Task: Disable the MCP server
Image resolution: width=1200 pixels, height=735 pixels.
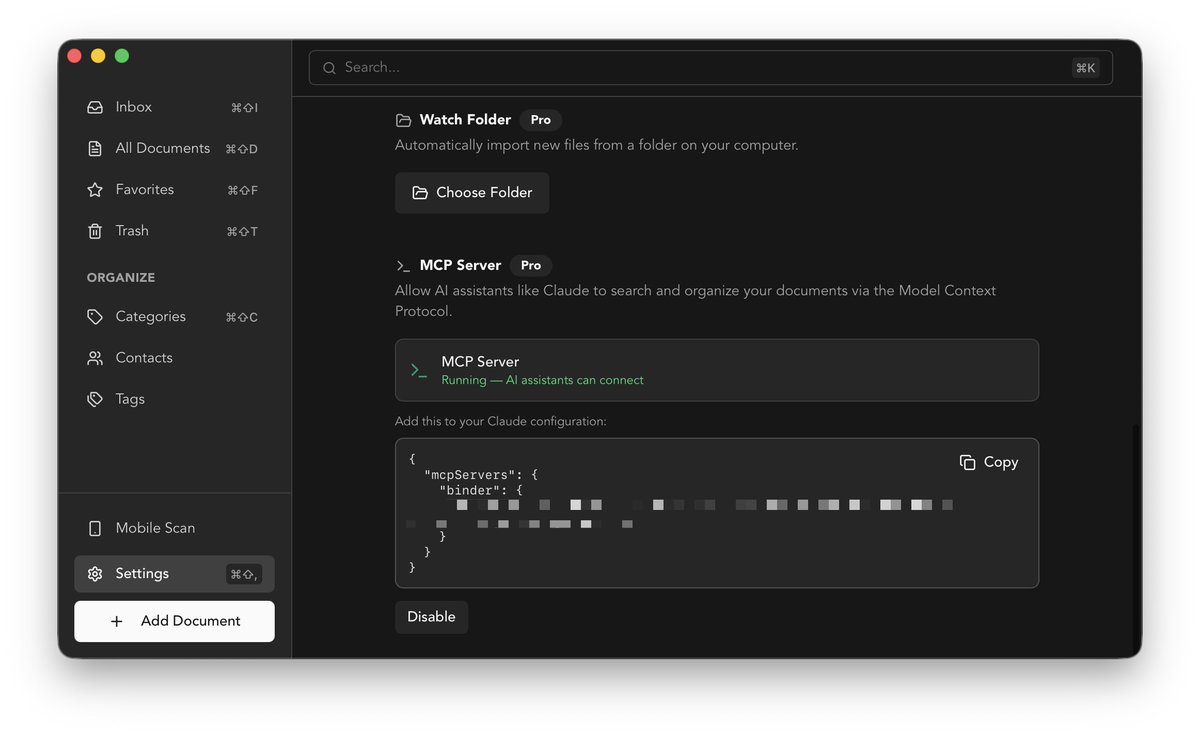Action: (431, 617)
